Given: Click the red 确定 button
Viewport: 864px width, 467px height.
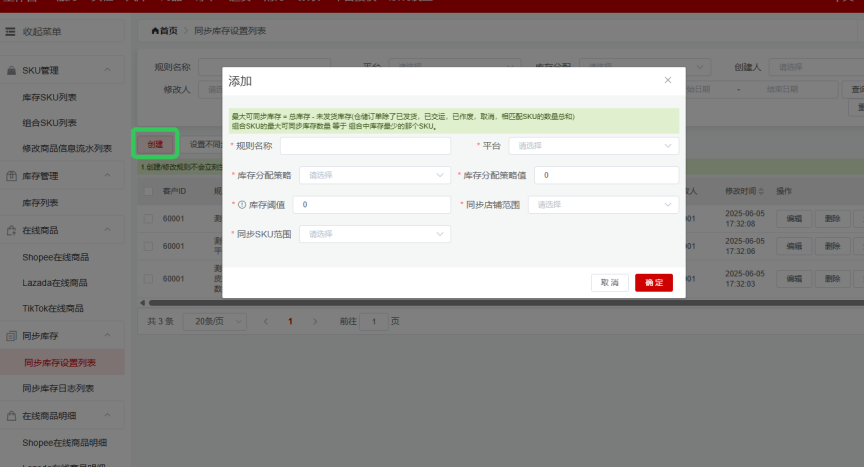Looking at the screenshot, I should 653,283.
